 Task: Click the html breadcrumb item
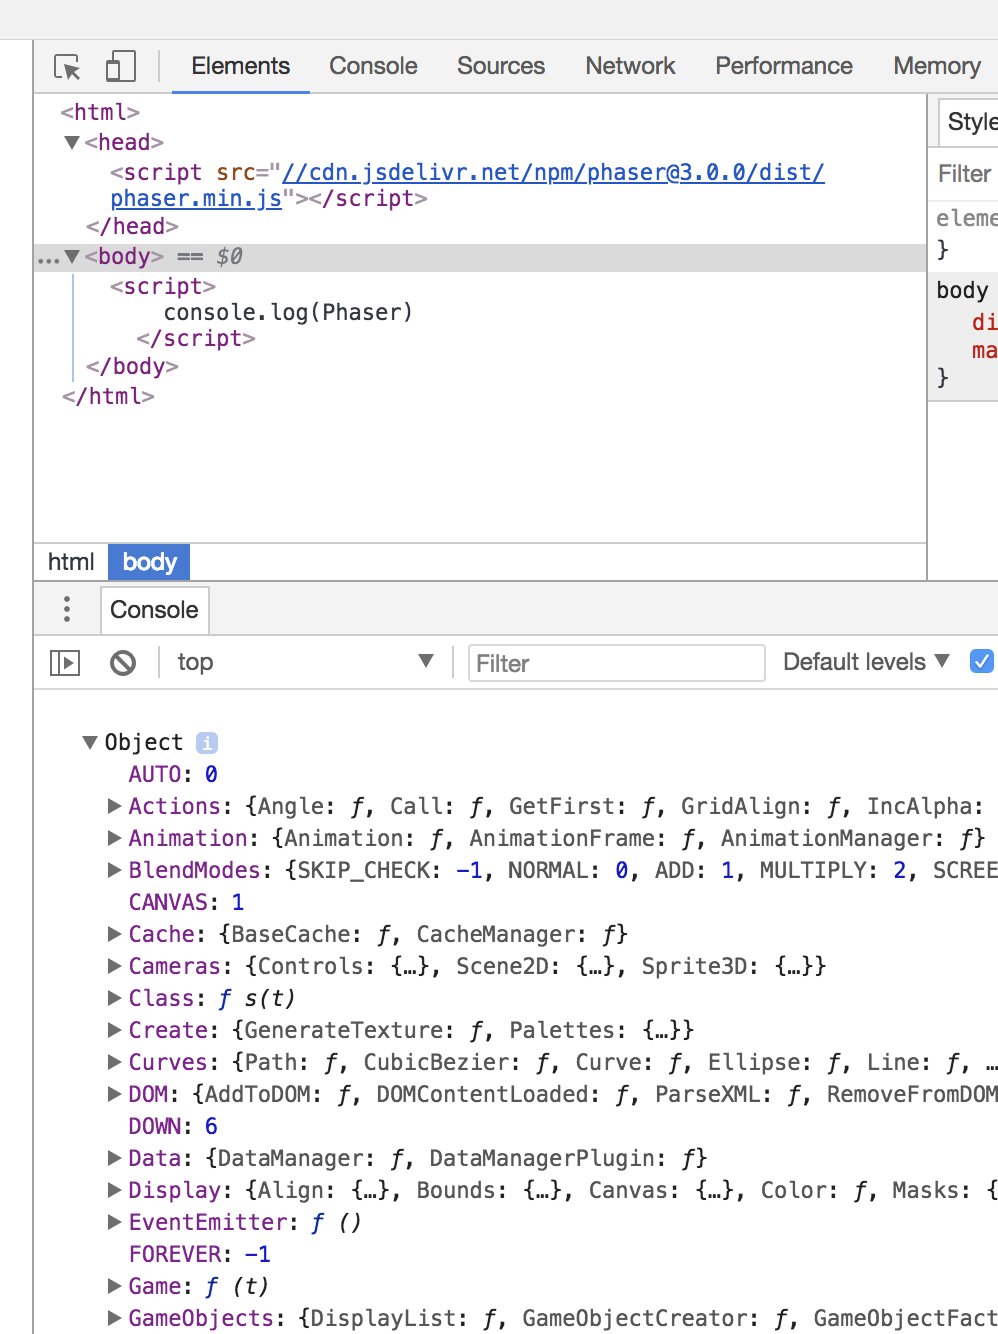pos(71,562)
